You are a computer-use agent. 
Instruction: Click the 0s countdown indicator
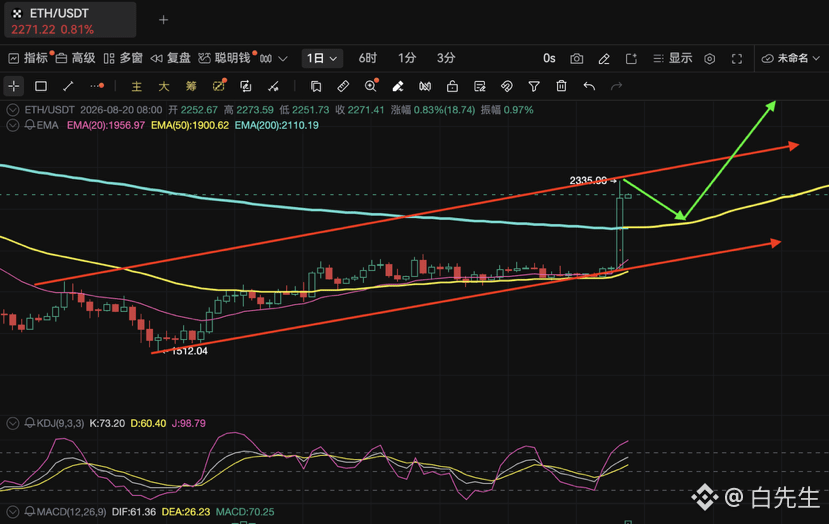point(549,58)
